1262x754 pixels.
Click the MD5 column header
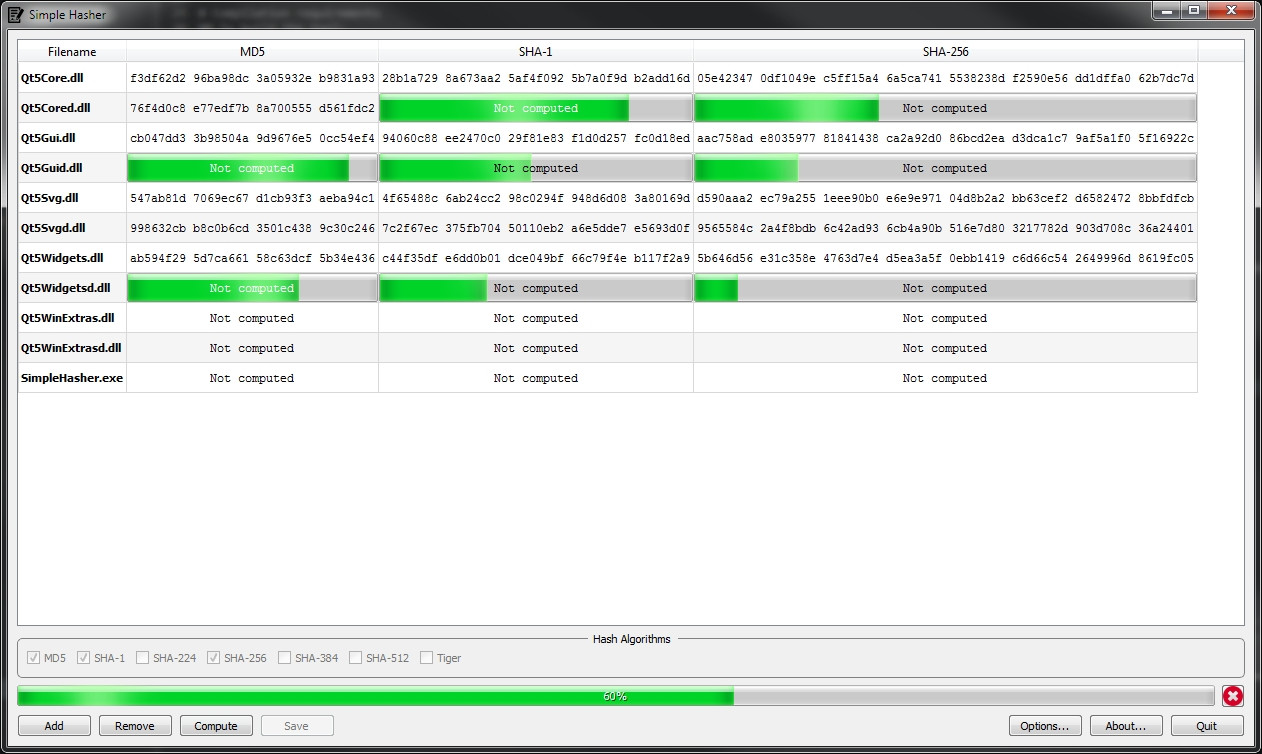252,52
